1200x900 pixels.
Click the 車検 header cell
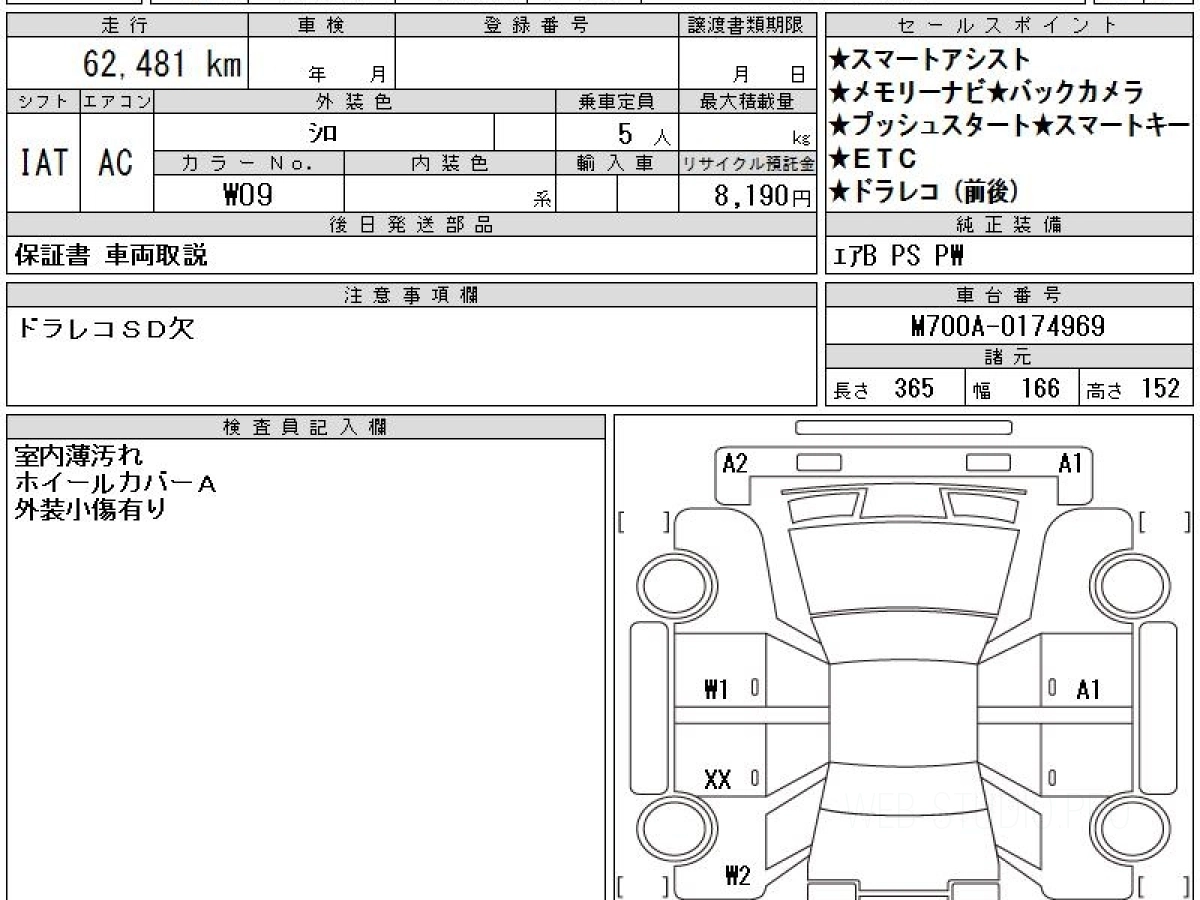pos(321,26)
